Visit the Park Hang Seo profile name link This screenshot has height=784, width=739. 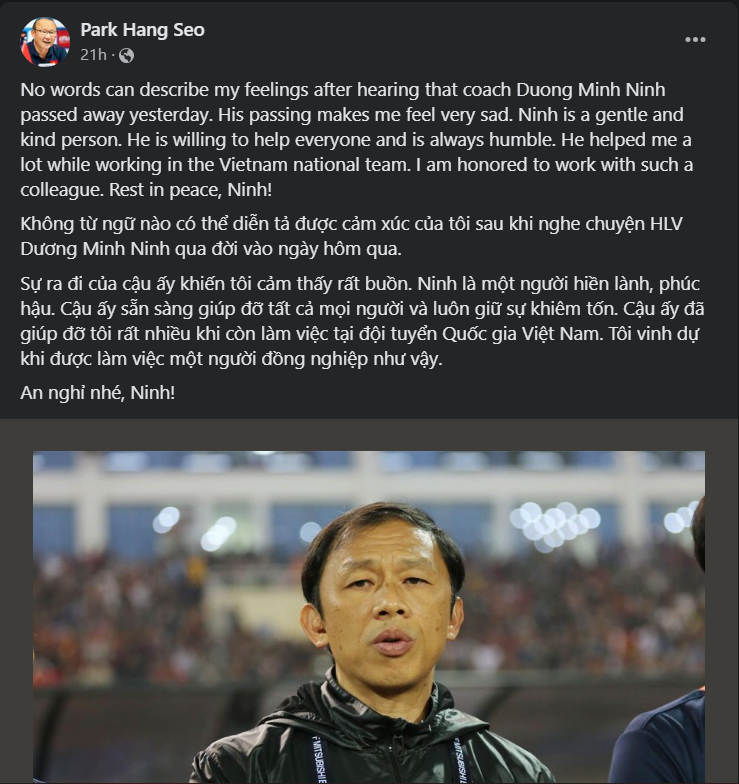[x=142, y=30]
